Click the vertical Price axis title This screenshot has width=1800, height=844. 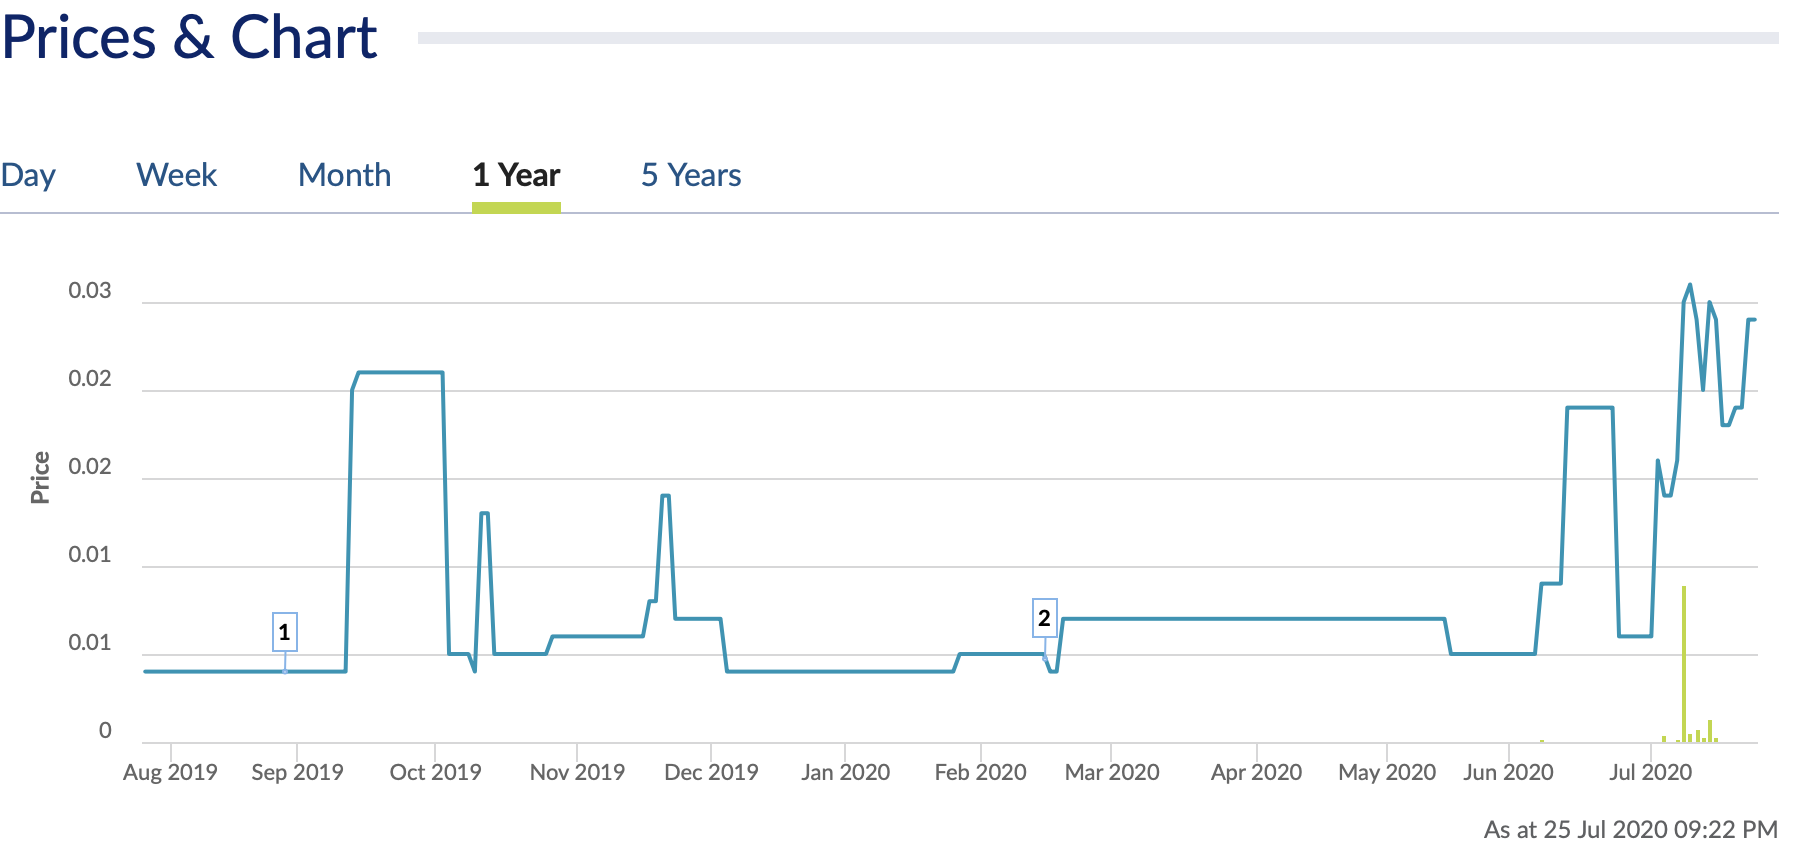point(40,477)
